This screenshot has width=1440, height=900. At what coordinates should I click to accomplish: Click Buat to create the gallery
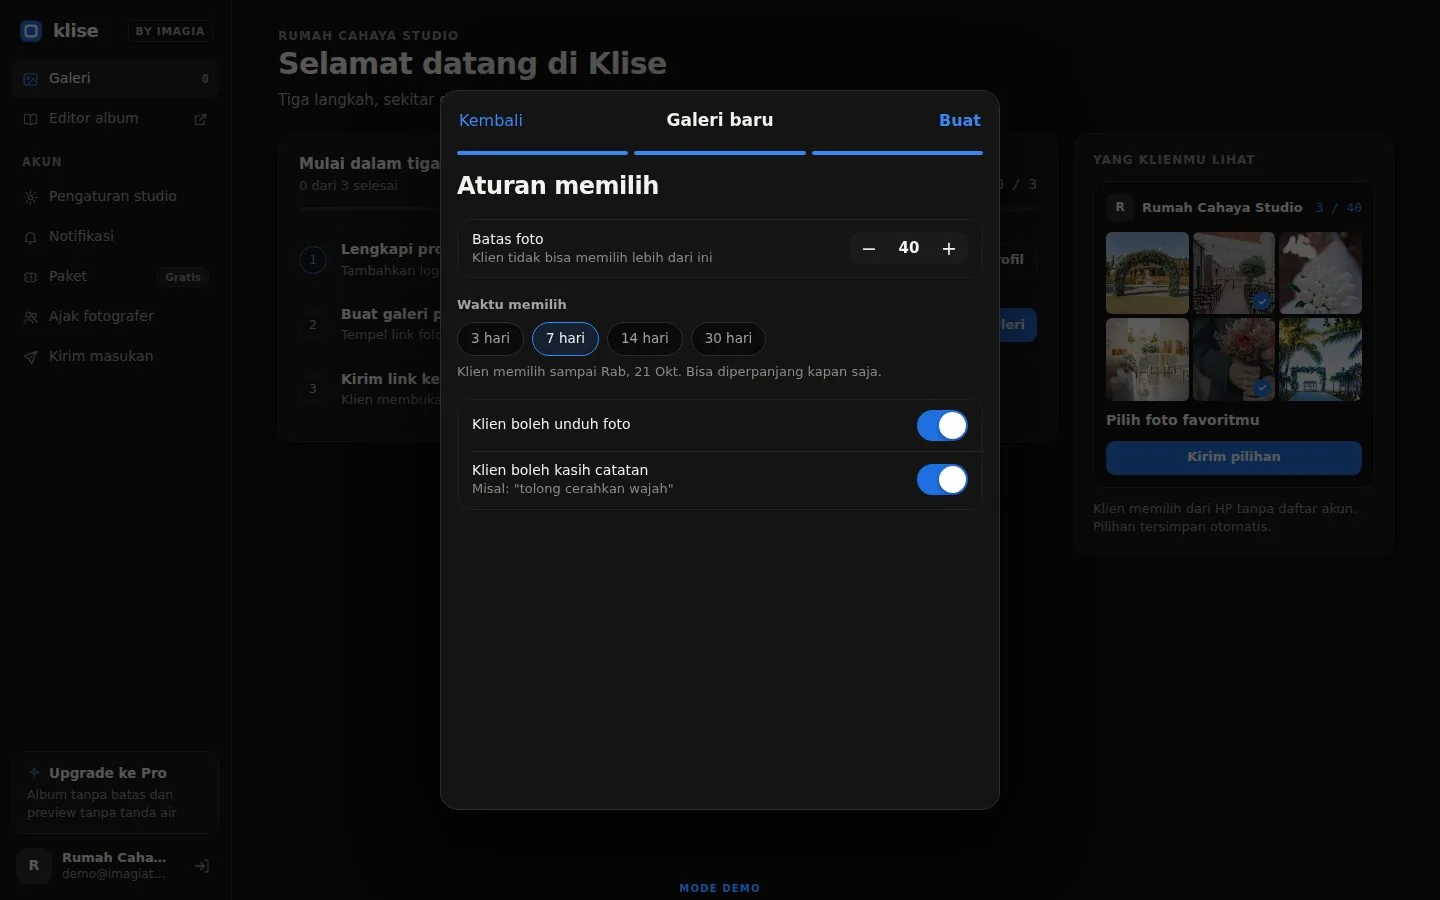pos(960,120)
